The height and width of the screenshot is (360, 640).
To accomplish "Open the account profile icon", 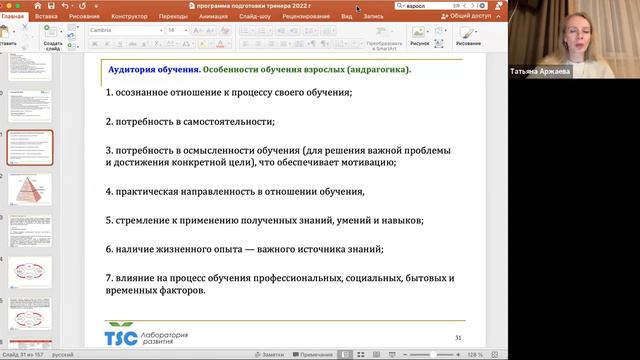I will (498, 6).
